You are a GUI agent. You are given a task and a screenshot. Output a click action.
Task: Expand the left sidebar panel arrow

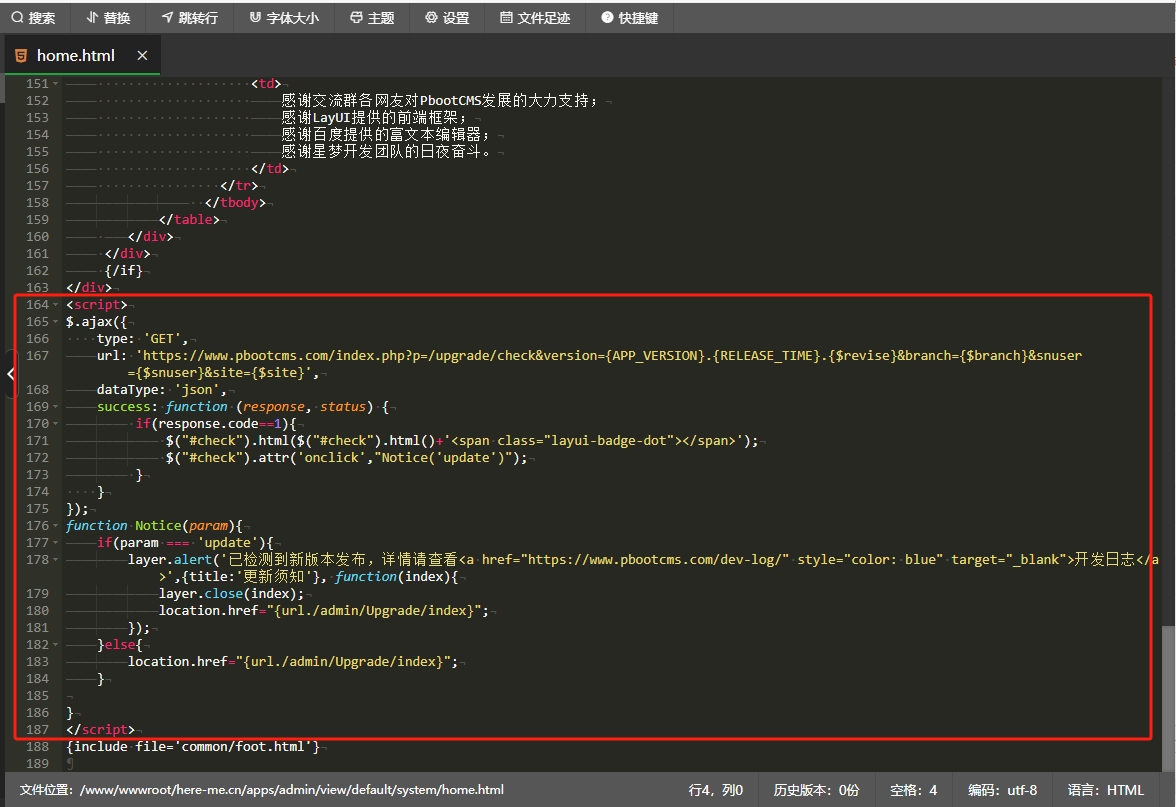[10, 374]
